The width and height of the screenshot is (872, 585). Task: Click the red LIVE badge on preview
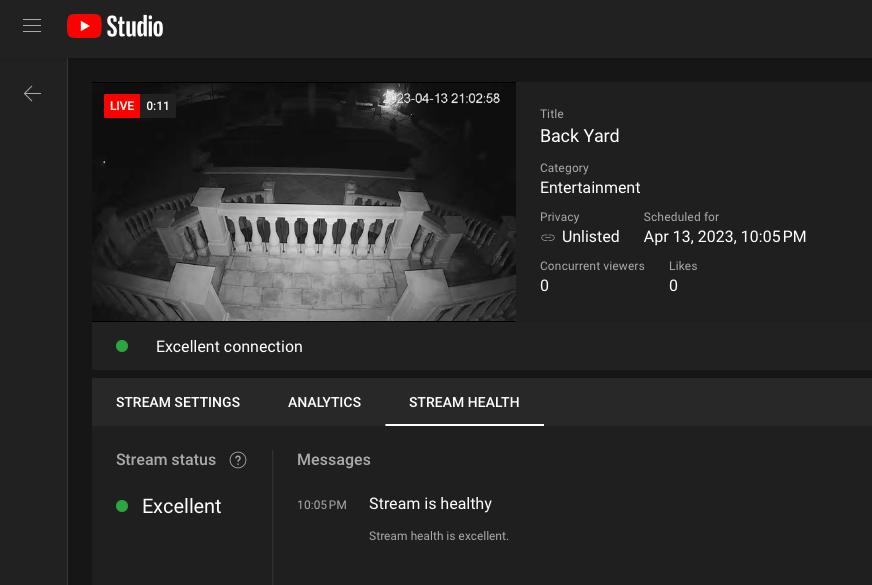pyautogui.click(x=122, y=106)
